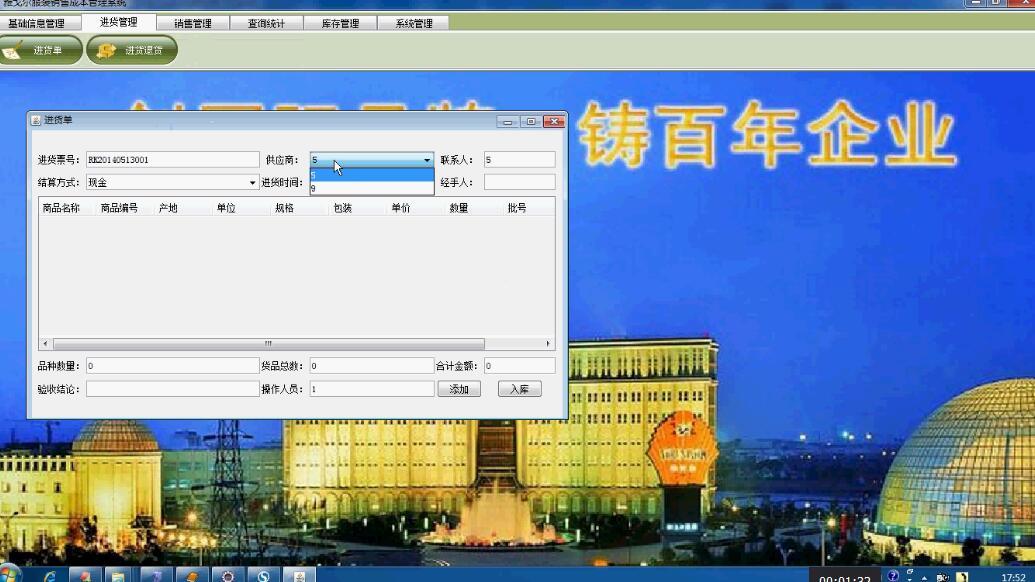The width and height of the screenshot is (1035, 582).
Task: Open the Sogou taskbar icon
Action: pyautogui.click(x=264, y=575)
